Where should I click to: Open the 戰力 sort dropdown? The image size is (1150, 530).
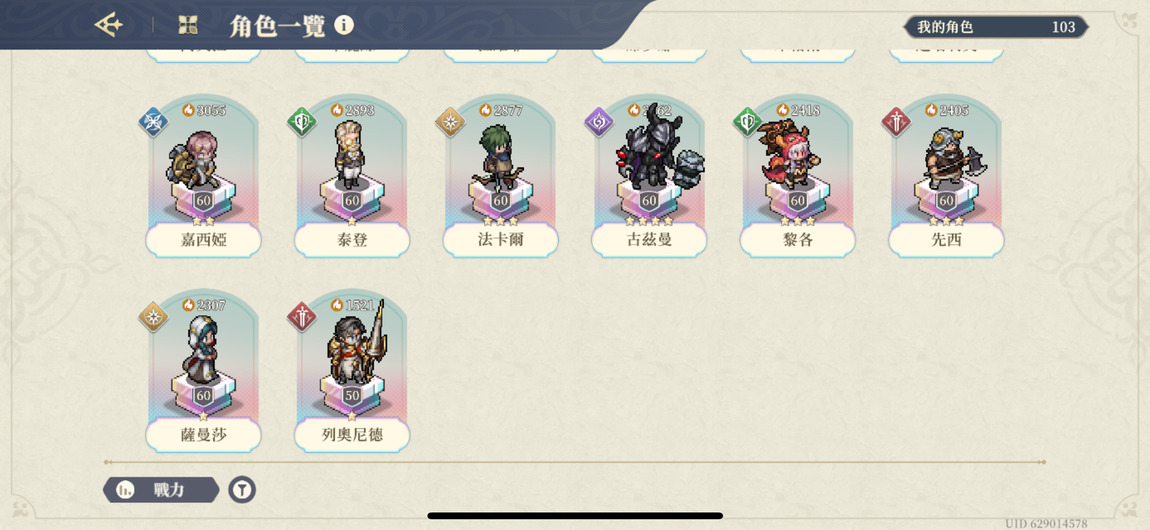pyautogui.click(x=161, y=490)
